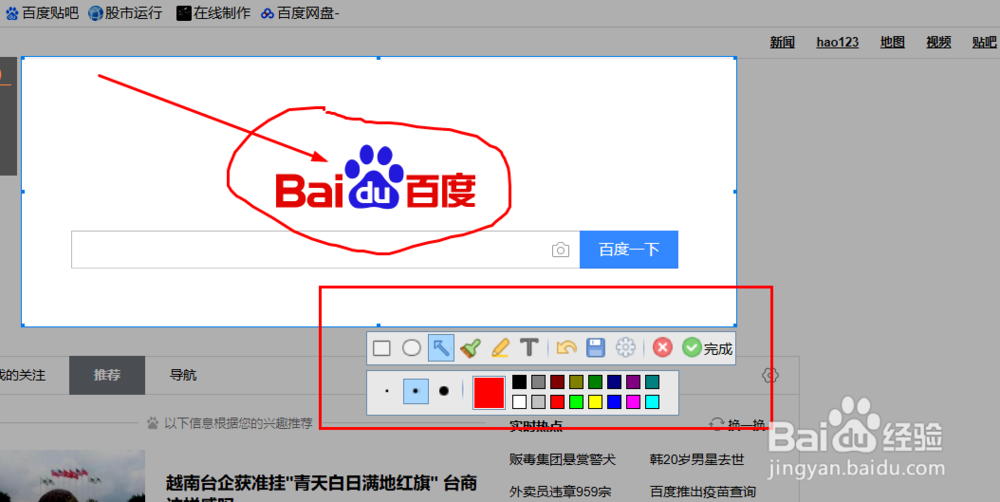Pick the bright green color swatch

[577, 402]
